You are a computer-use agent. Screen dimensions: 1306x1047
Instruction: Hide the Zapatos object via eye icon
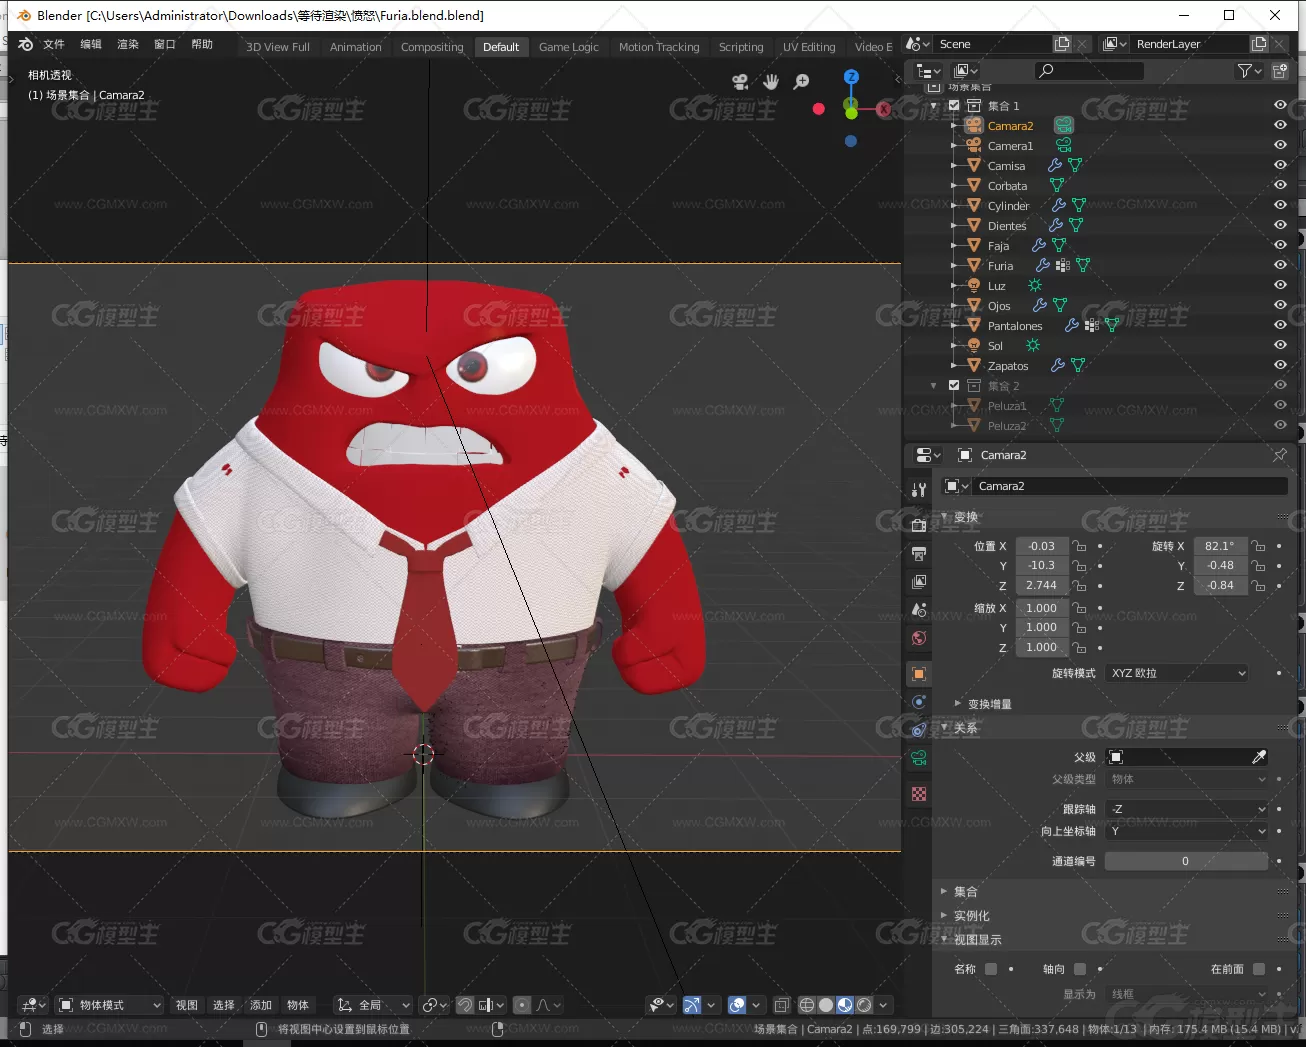(1280, 365)
